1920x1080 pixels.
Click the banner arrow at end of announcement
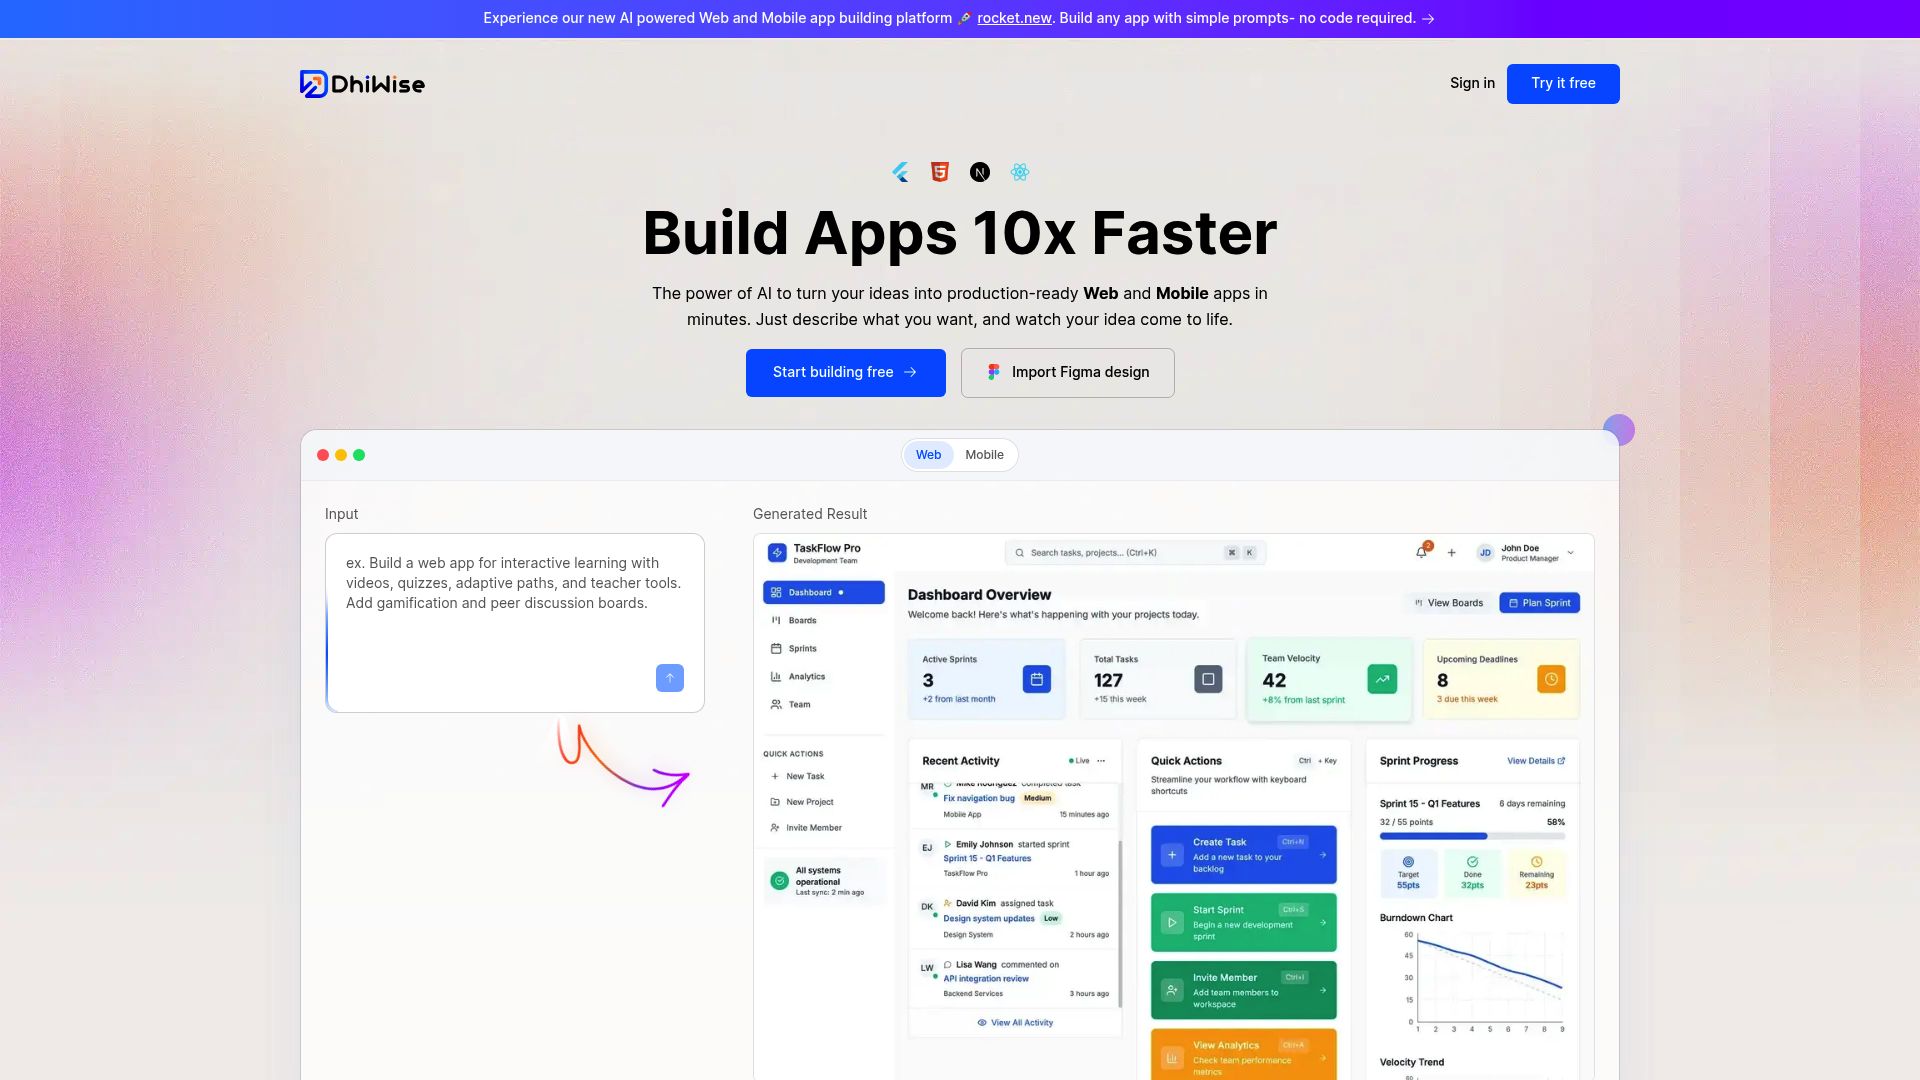(1428, 18)
